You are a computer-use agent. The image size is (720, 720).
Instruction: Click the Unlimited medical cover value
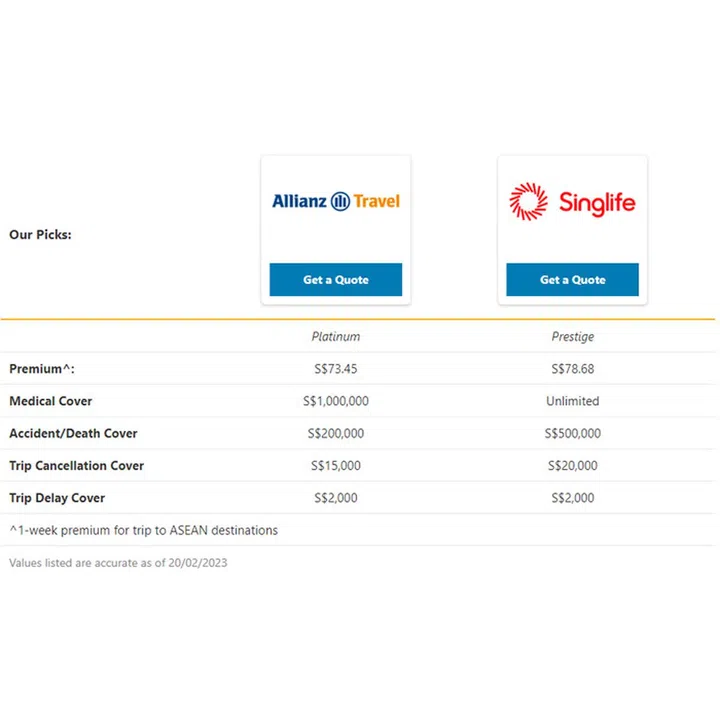pyautogui.click(x=572, y=401)
